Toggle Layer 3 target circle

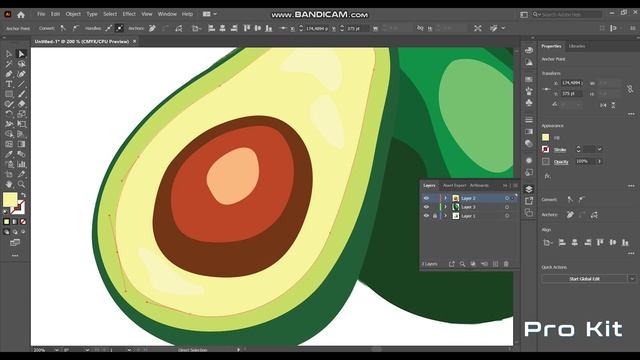coord(507,207)
